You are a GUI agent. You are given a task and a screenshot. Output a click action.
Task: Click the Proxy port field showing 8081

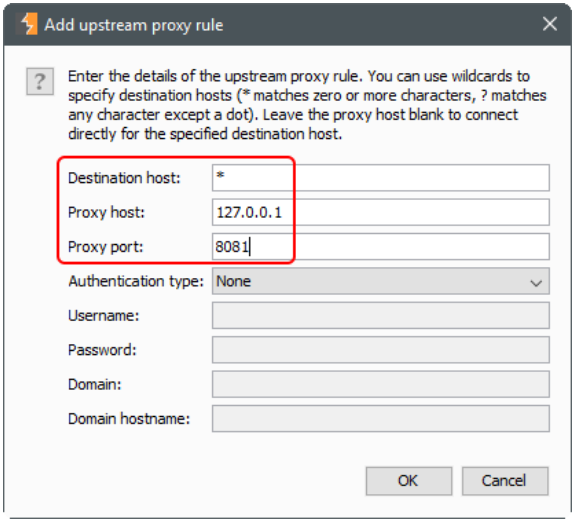coord(380,246)
